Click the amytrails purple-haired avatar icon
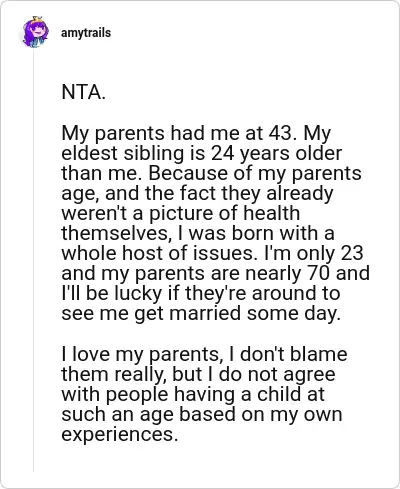The width and height of the screenshot is (400, 489). [35, 32]
